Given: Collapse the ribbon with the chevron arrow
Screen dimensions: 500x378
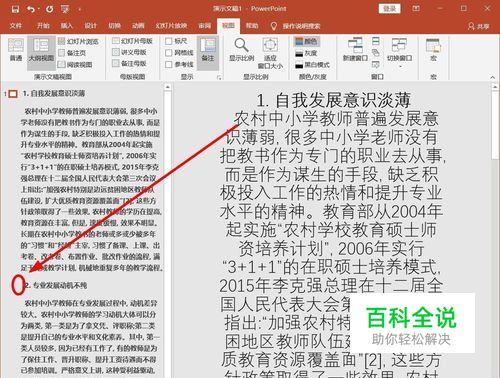Looking at the screenshot, I should pyautogui.click(x=493, y=77).
